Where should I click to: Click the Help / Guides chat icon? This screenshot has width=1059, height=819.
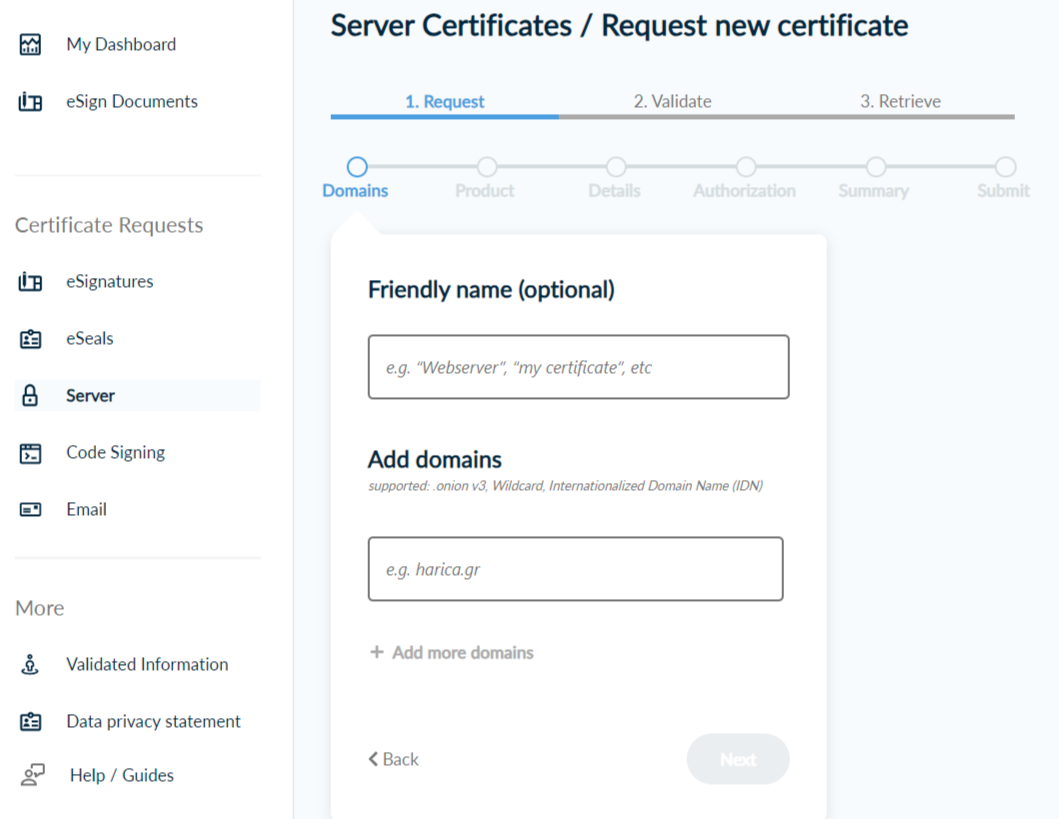pos(32,776)
